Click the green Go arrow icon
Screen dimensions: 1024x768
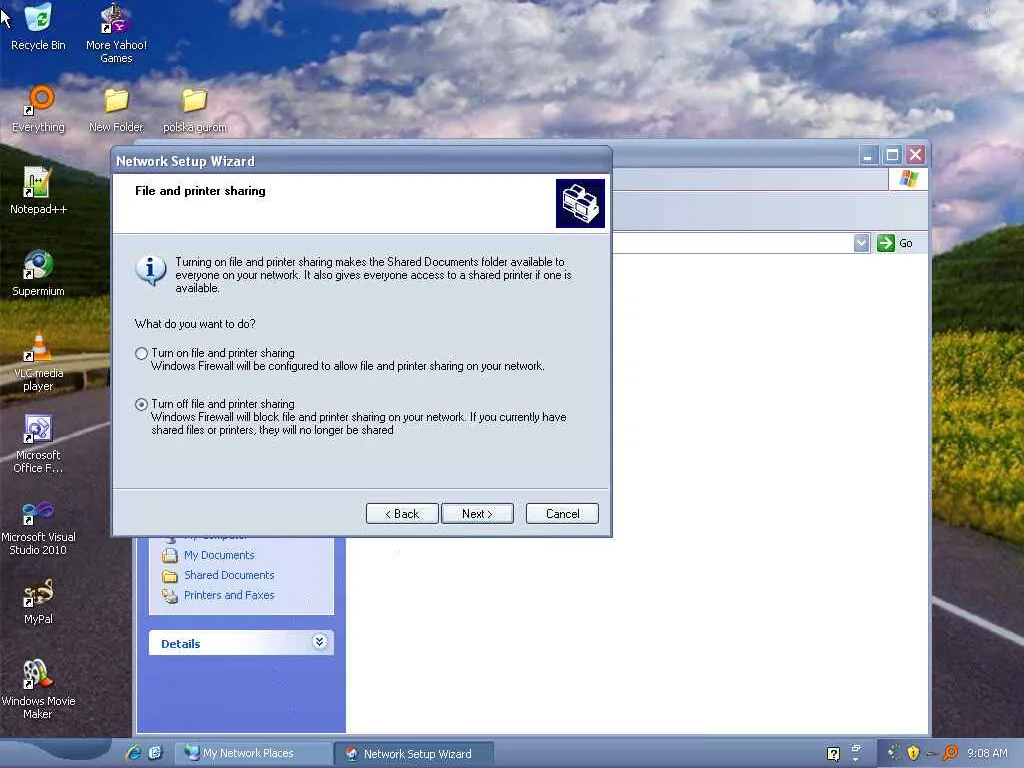886,244
